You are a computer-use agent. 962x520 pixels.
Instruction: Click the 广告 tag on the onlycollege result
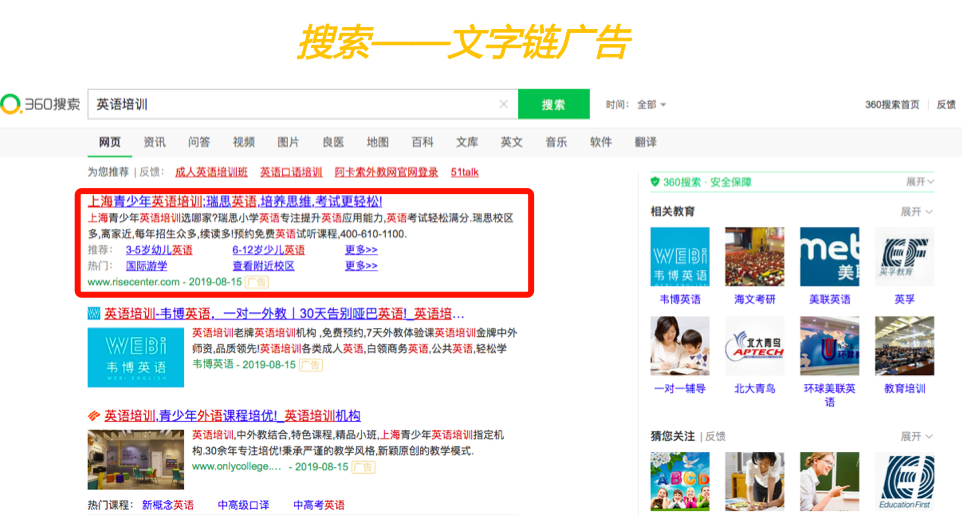click(x=363, y=467)
